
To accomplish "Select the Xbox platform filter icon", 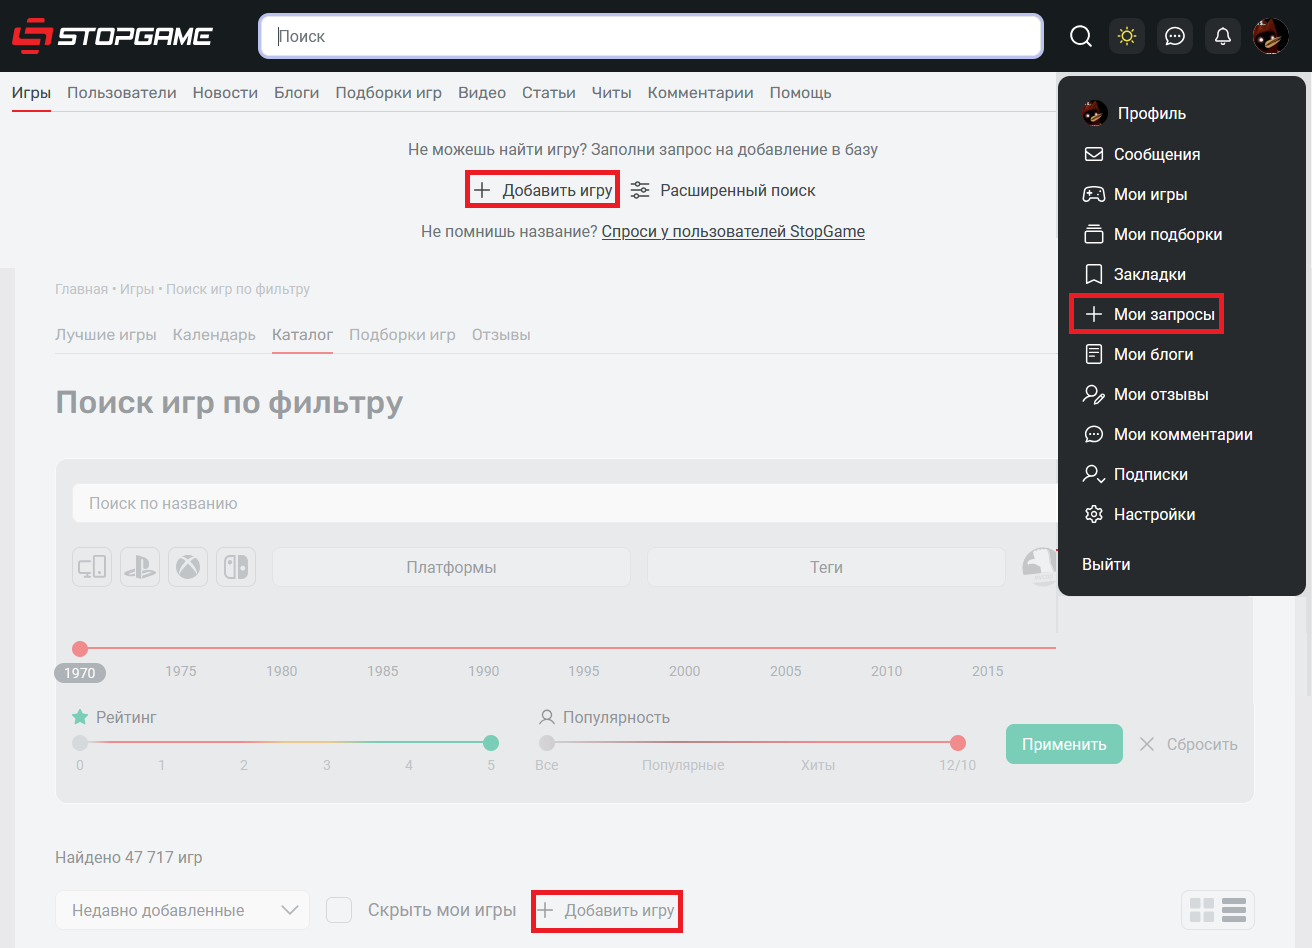I will (188, 567).
